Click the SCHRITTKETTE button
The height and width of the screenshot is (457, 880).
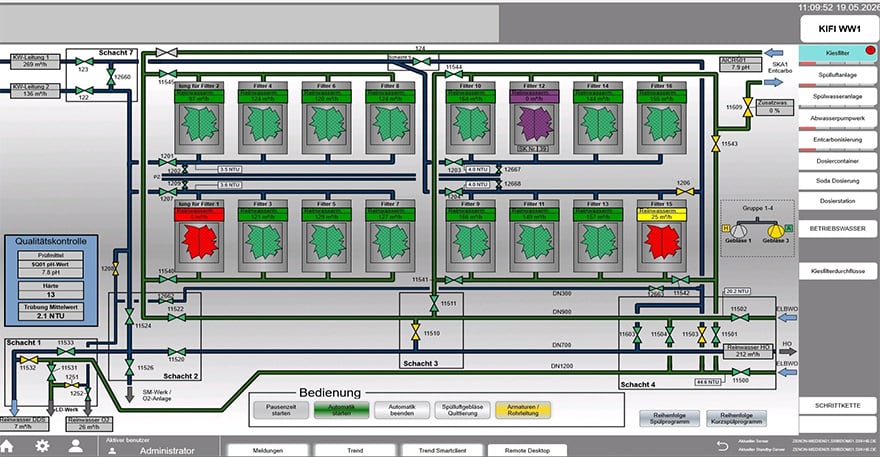click(x=837, y=405)
